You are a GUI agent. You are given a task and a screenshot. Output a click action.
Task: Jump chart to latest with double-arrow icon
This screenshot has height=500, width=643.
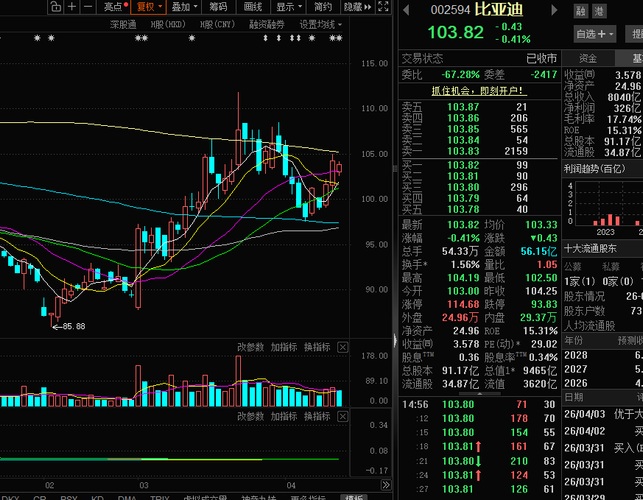pyautogui.click(x=386, y=485)
